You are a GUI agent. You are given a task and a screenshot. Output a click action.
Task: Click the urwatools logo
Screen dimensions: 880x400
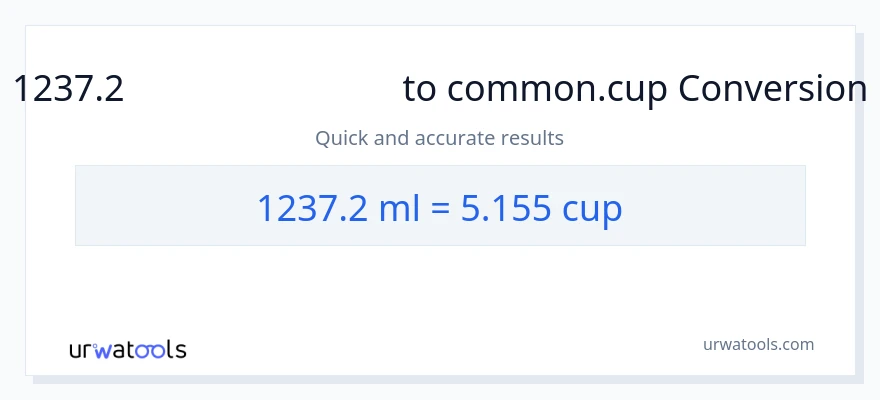click(x=127, y=350)
